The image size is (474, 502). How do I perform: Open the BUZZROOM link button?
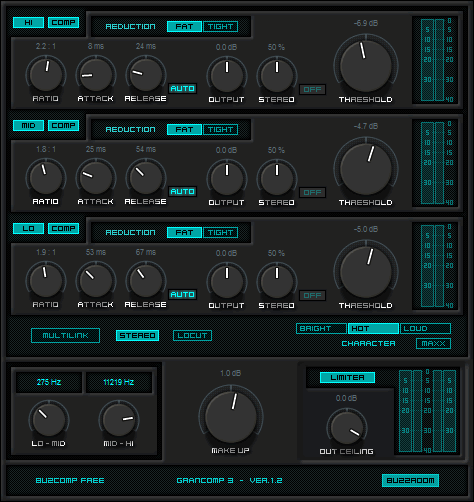click(410, 480)
